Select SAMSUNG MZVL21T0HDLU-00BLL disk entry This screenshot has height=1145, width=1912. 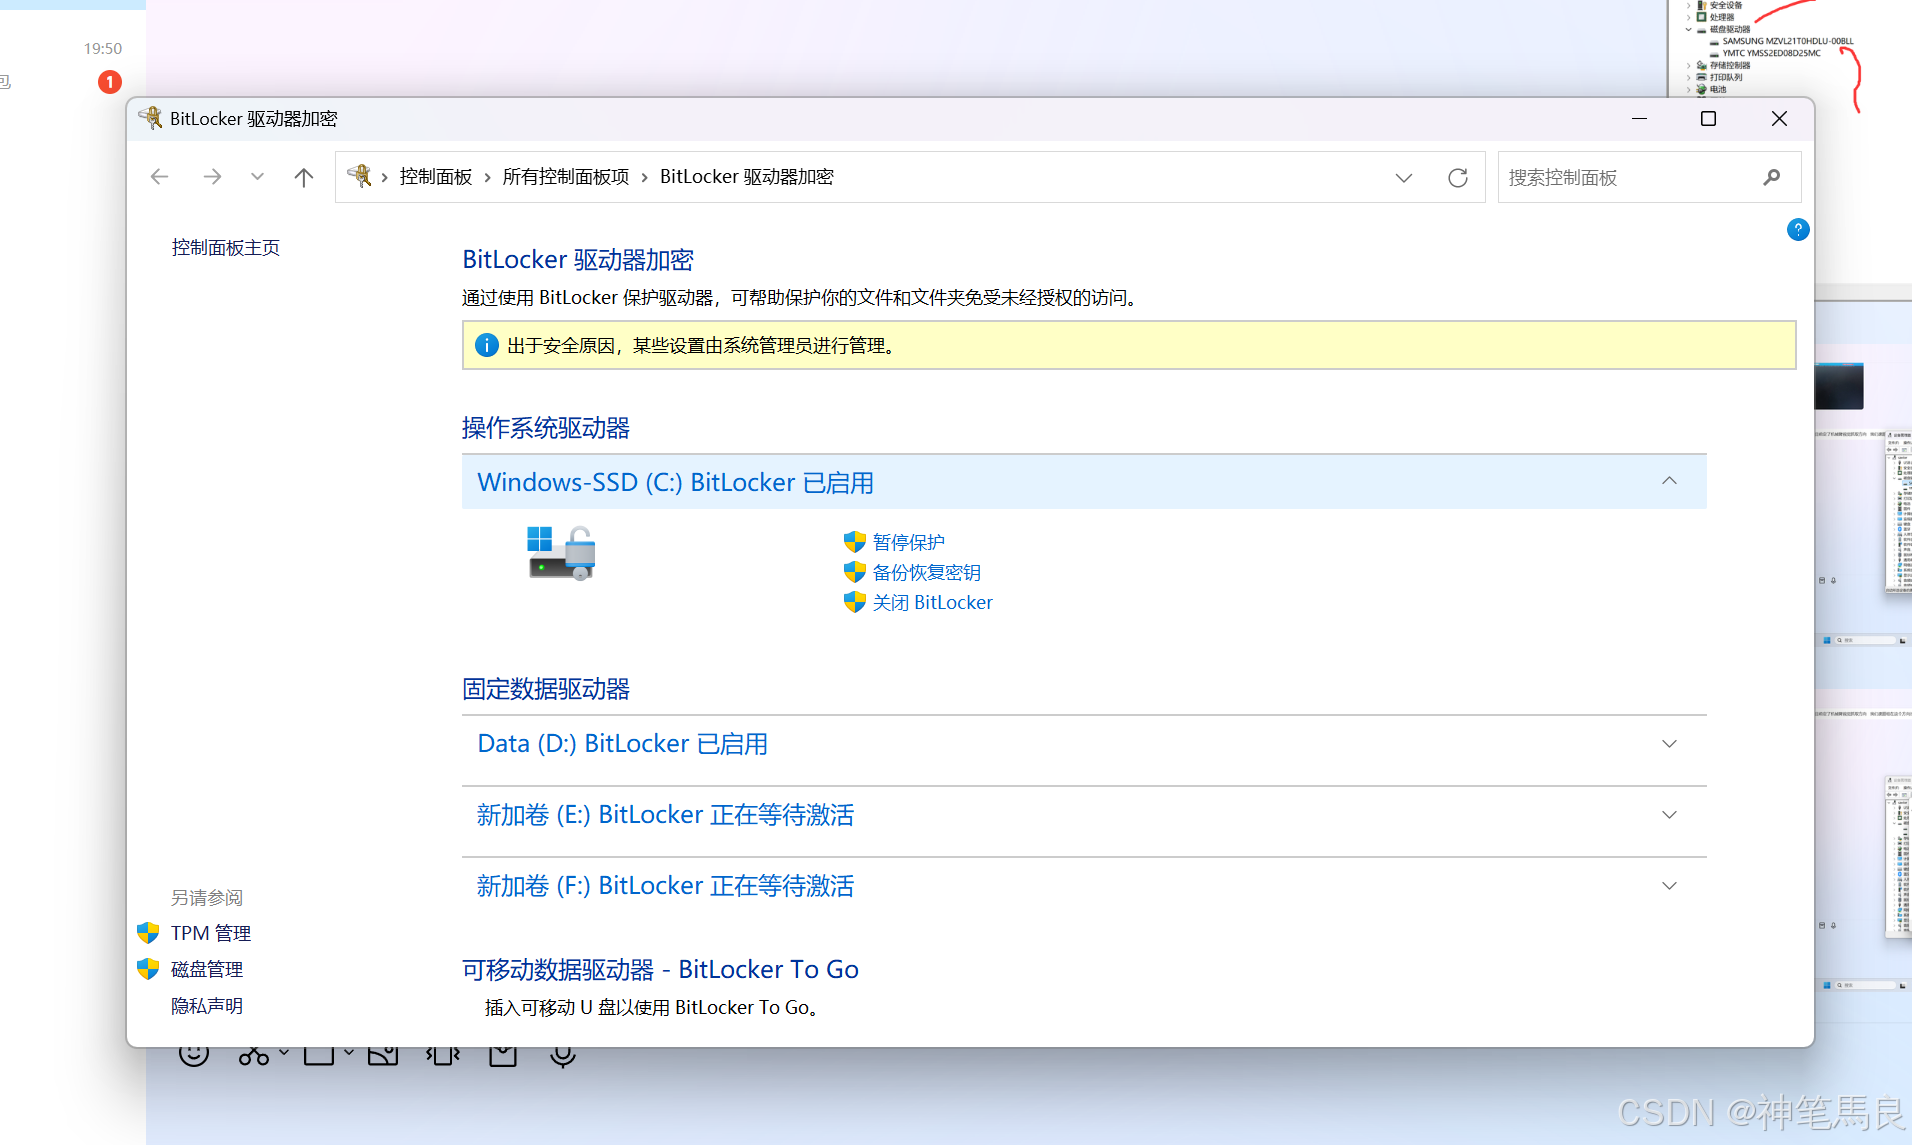(1787, 42)
